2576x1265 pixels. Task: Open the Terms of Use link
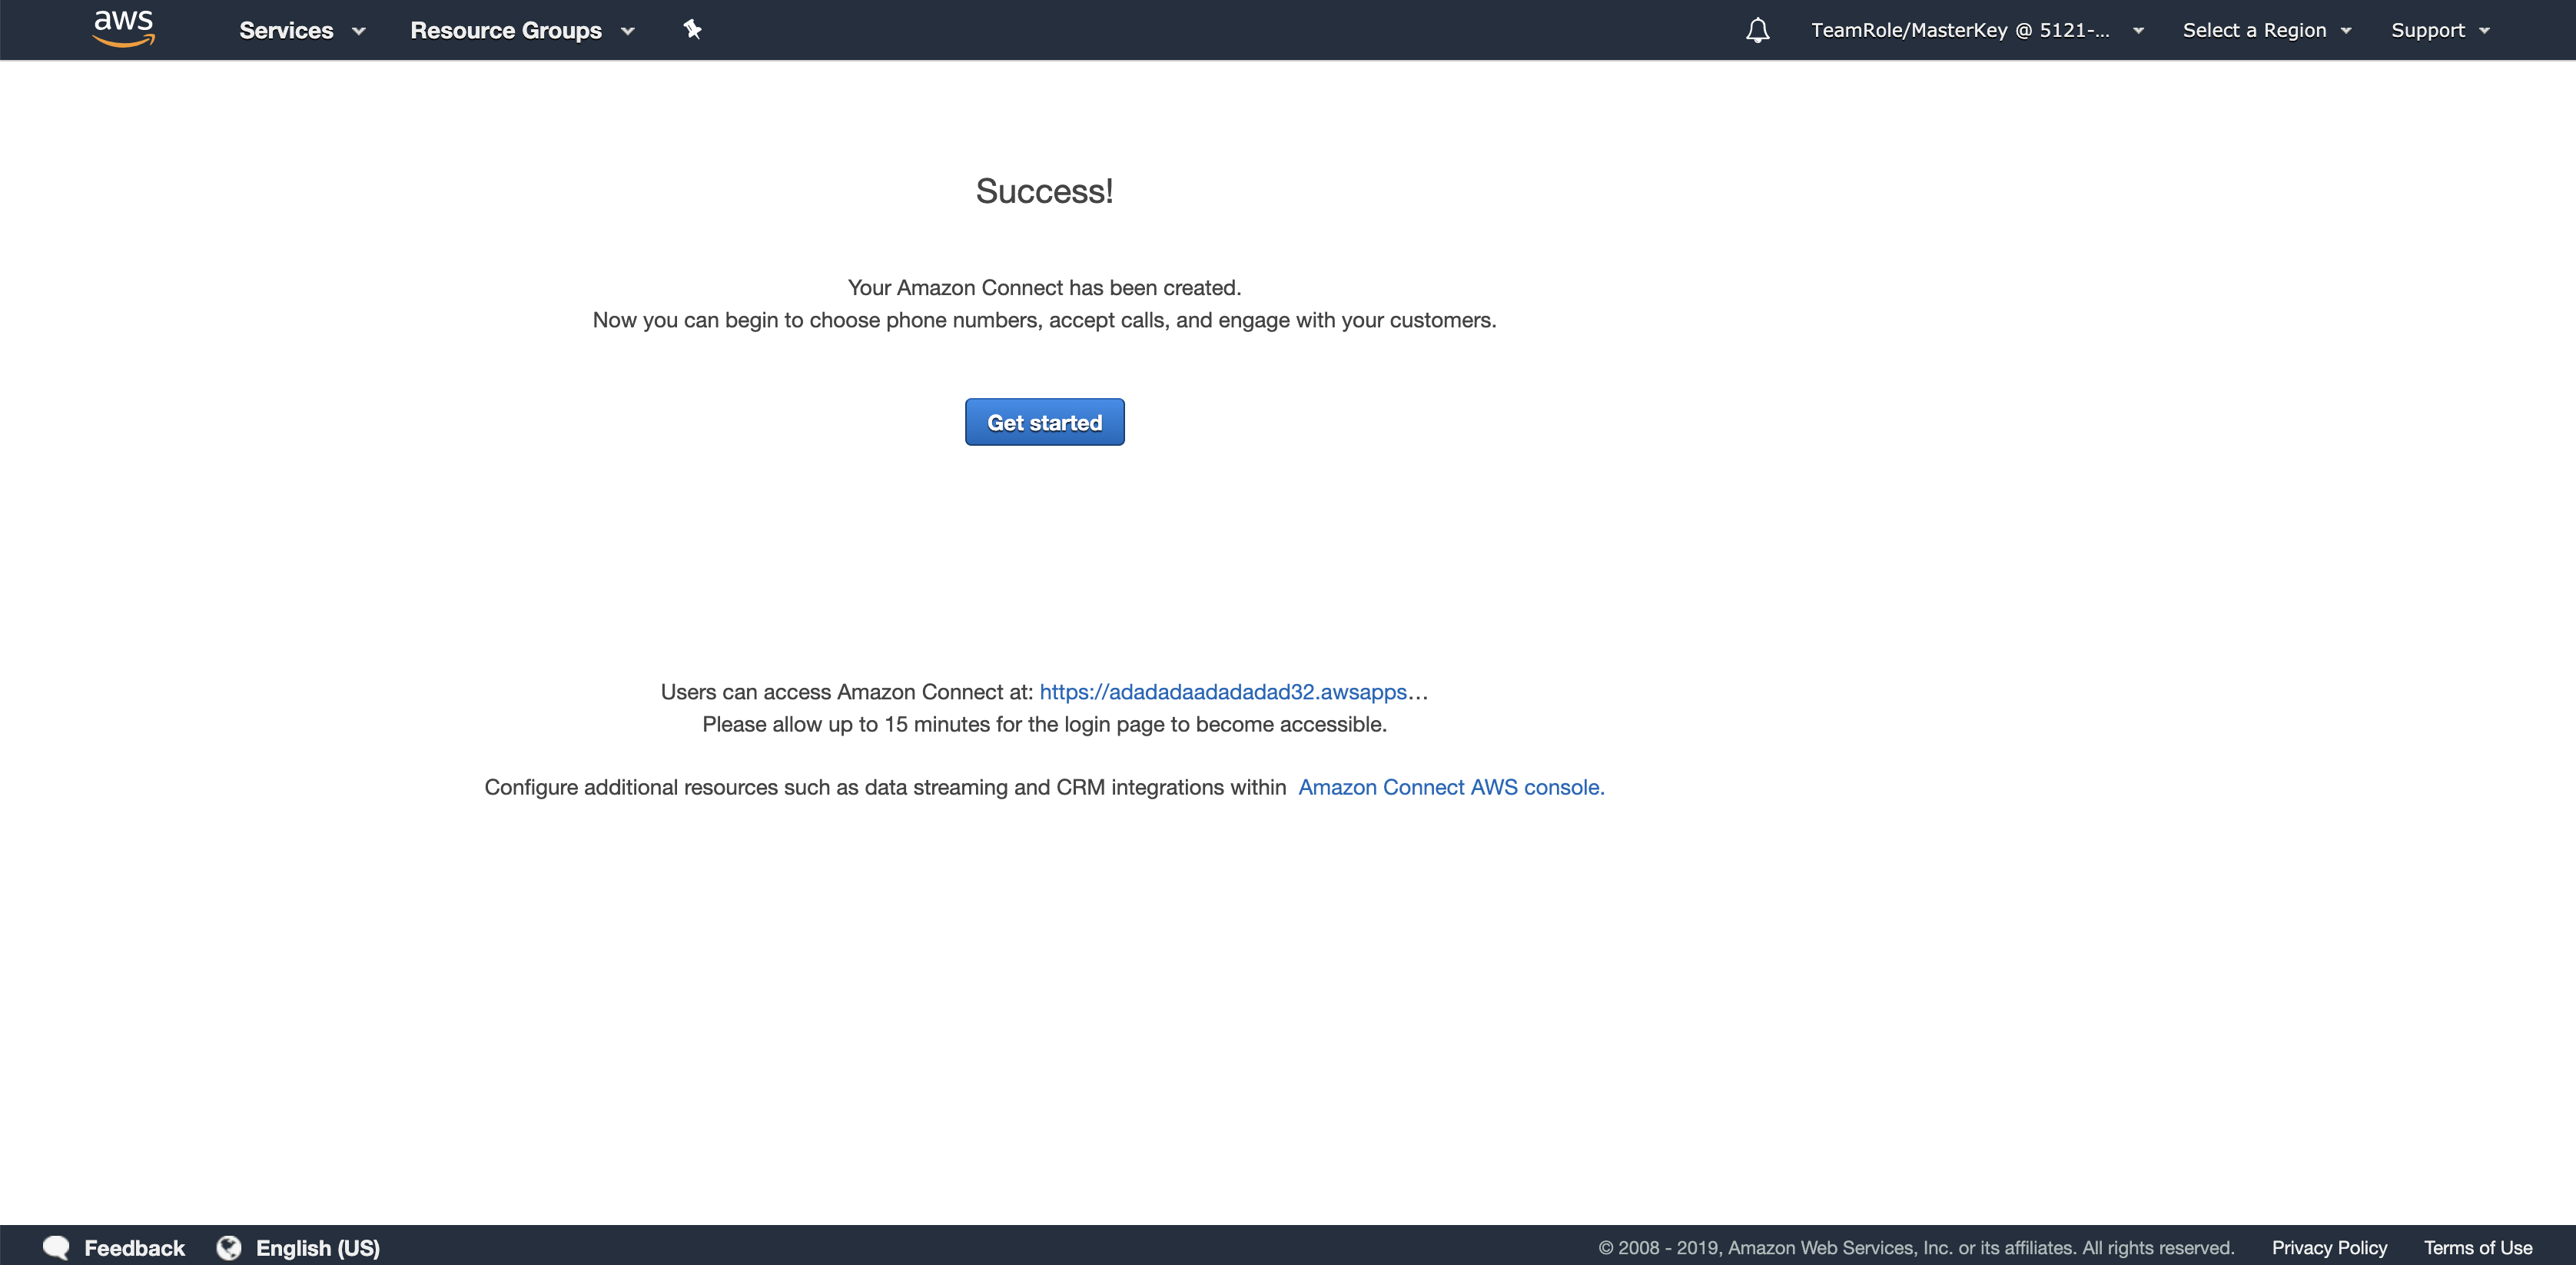coord(2477,1247)
